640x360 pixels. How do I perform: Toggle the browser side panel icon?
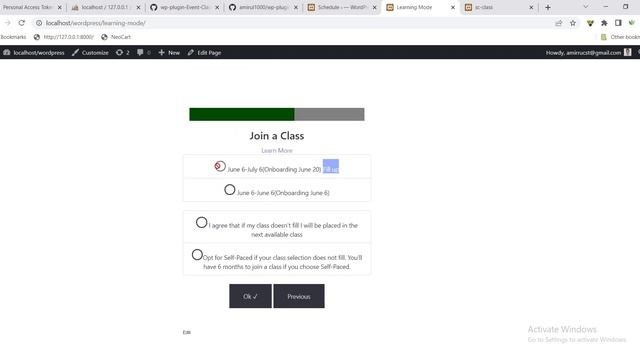(x=618, y=23)
